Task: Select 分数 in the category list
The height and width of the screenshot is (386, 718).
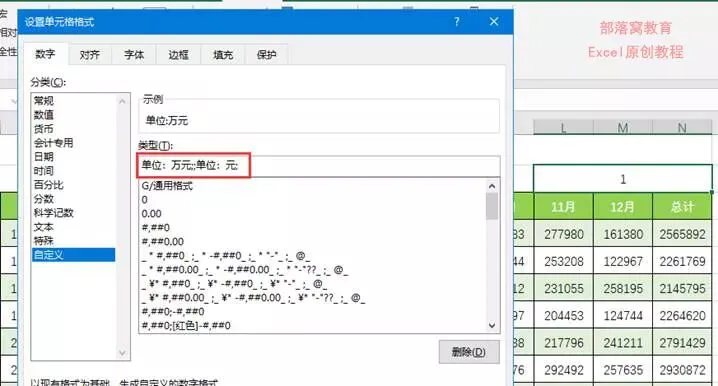Action: [73, 199]
